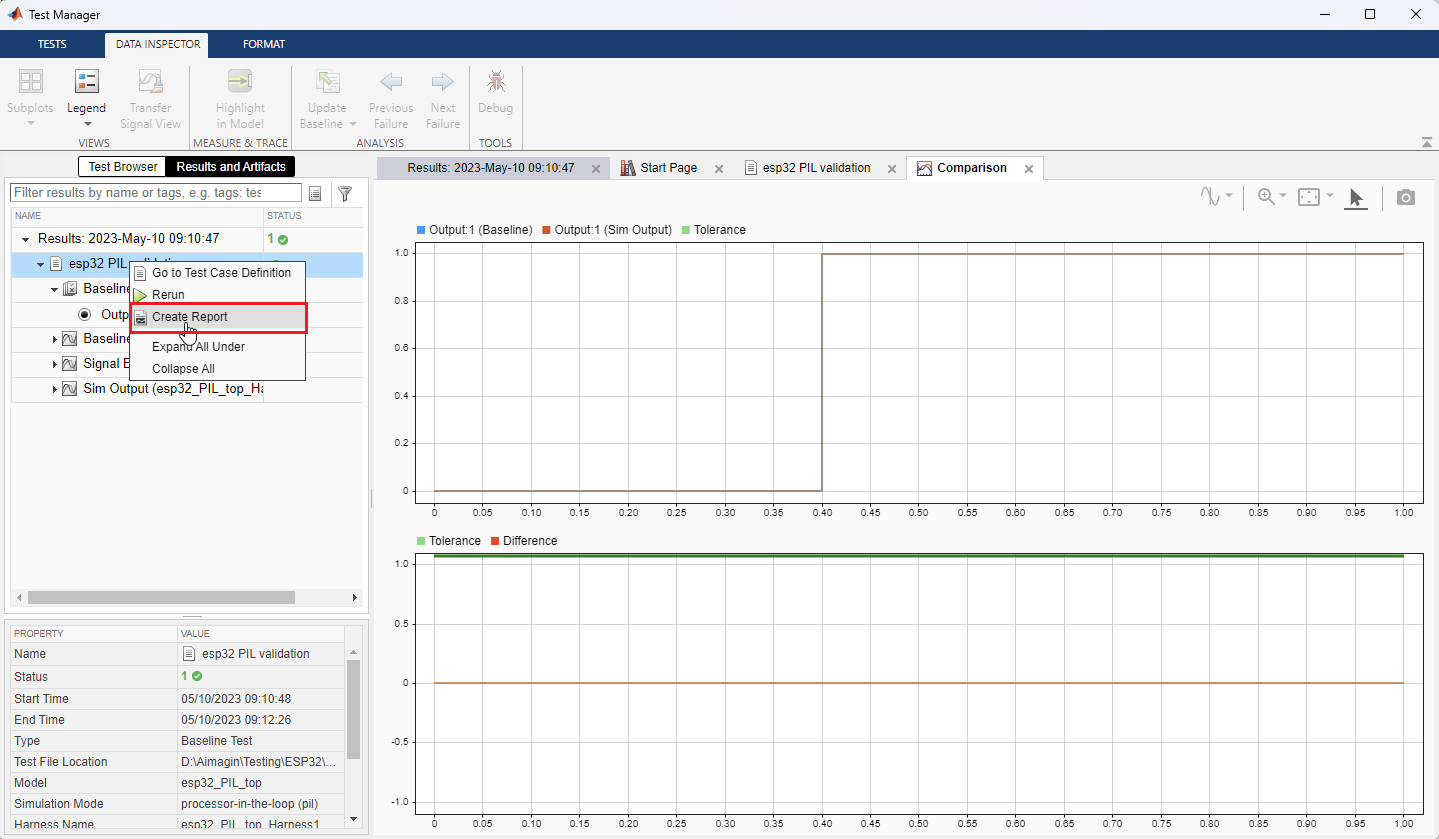
Task: Switch to the Start Page tab
Action: (x=669, y=168)
